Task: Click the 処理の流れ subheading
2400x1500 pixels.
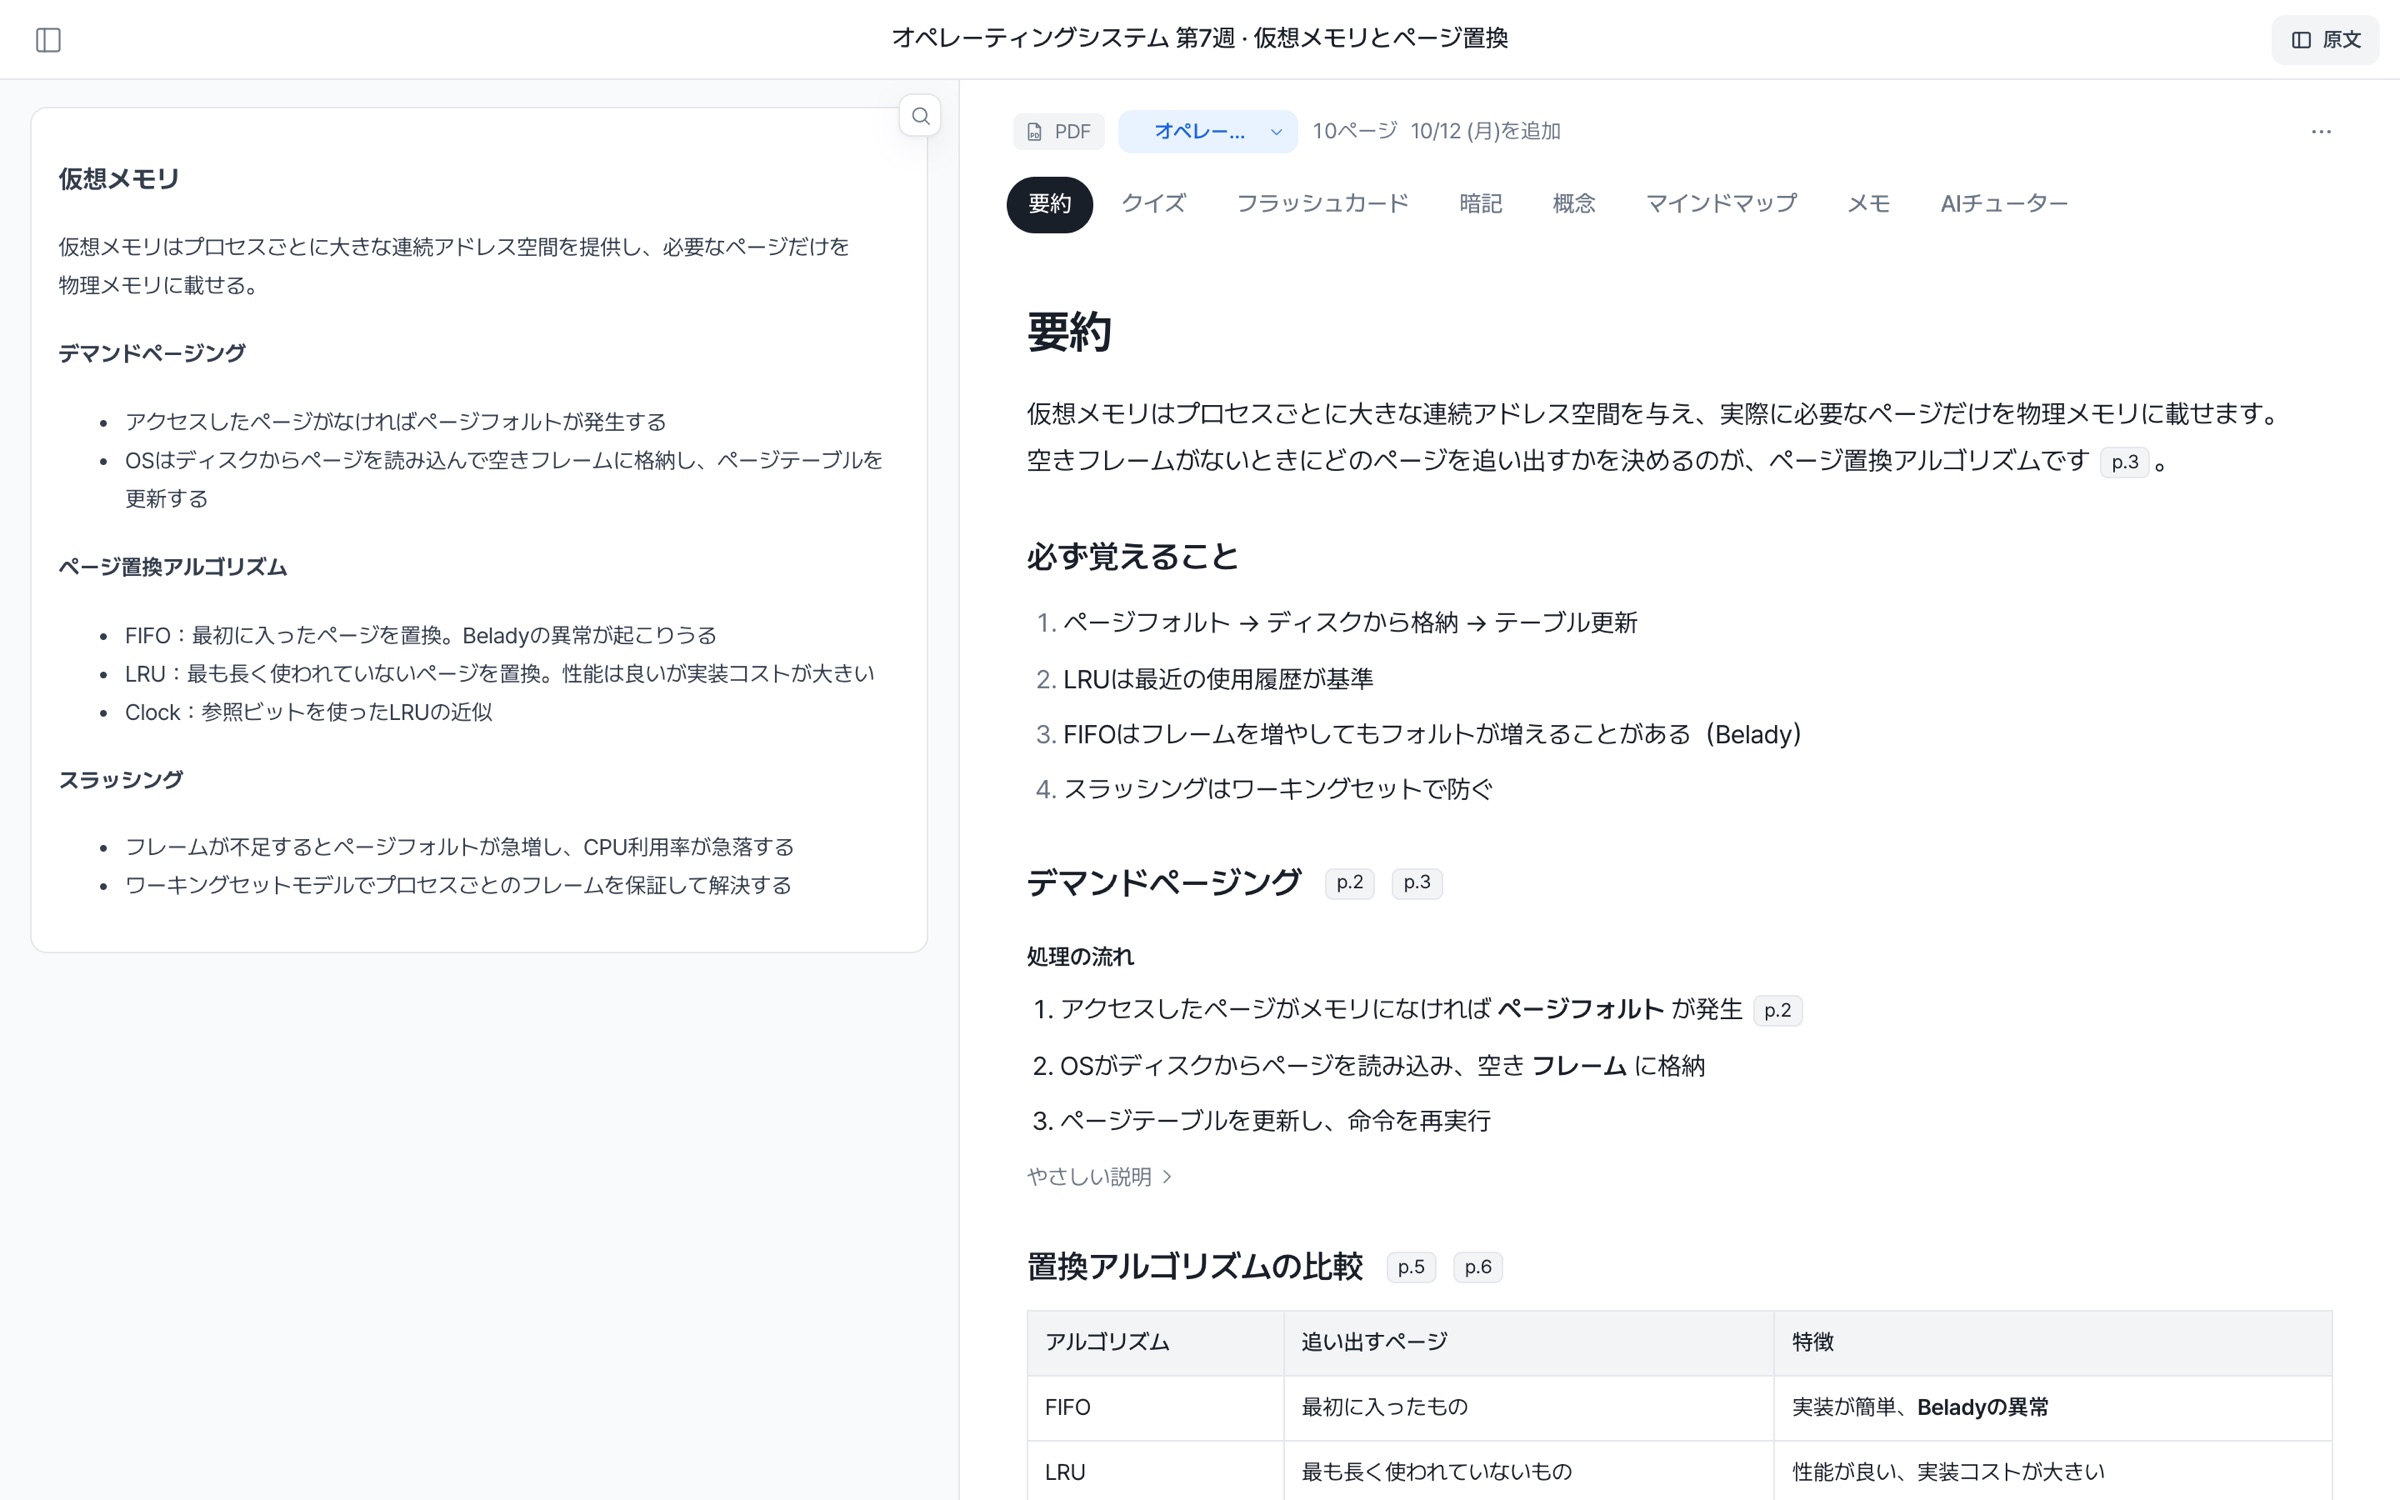Action: click(1080, 957)
